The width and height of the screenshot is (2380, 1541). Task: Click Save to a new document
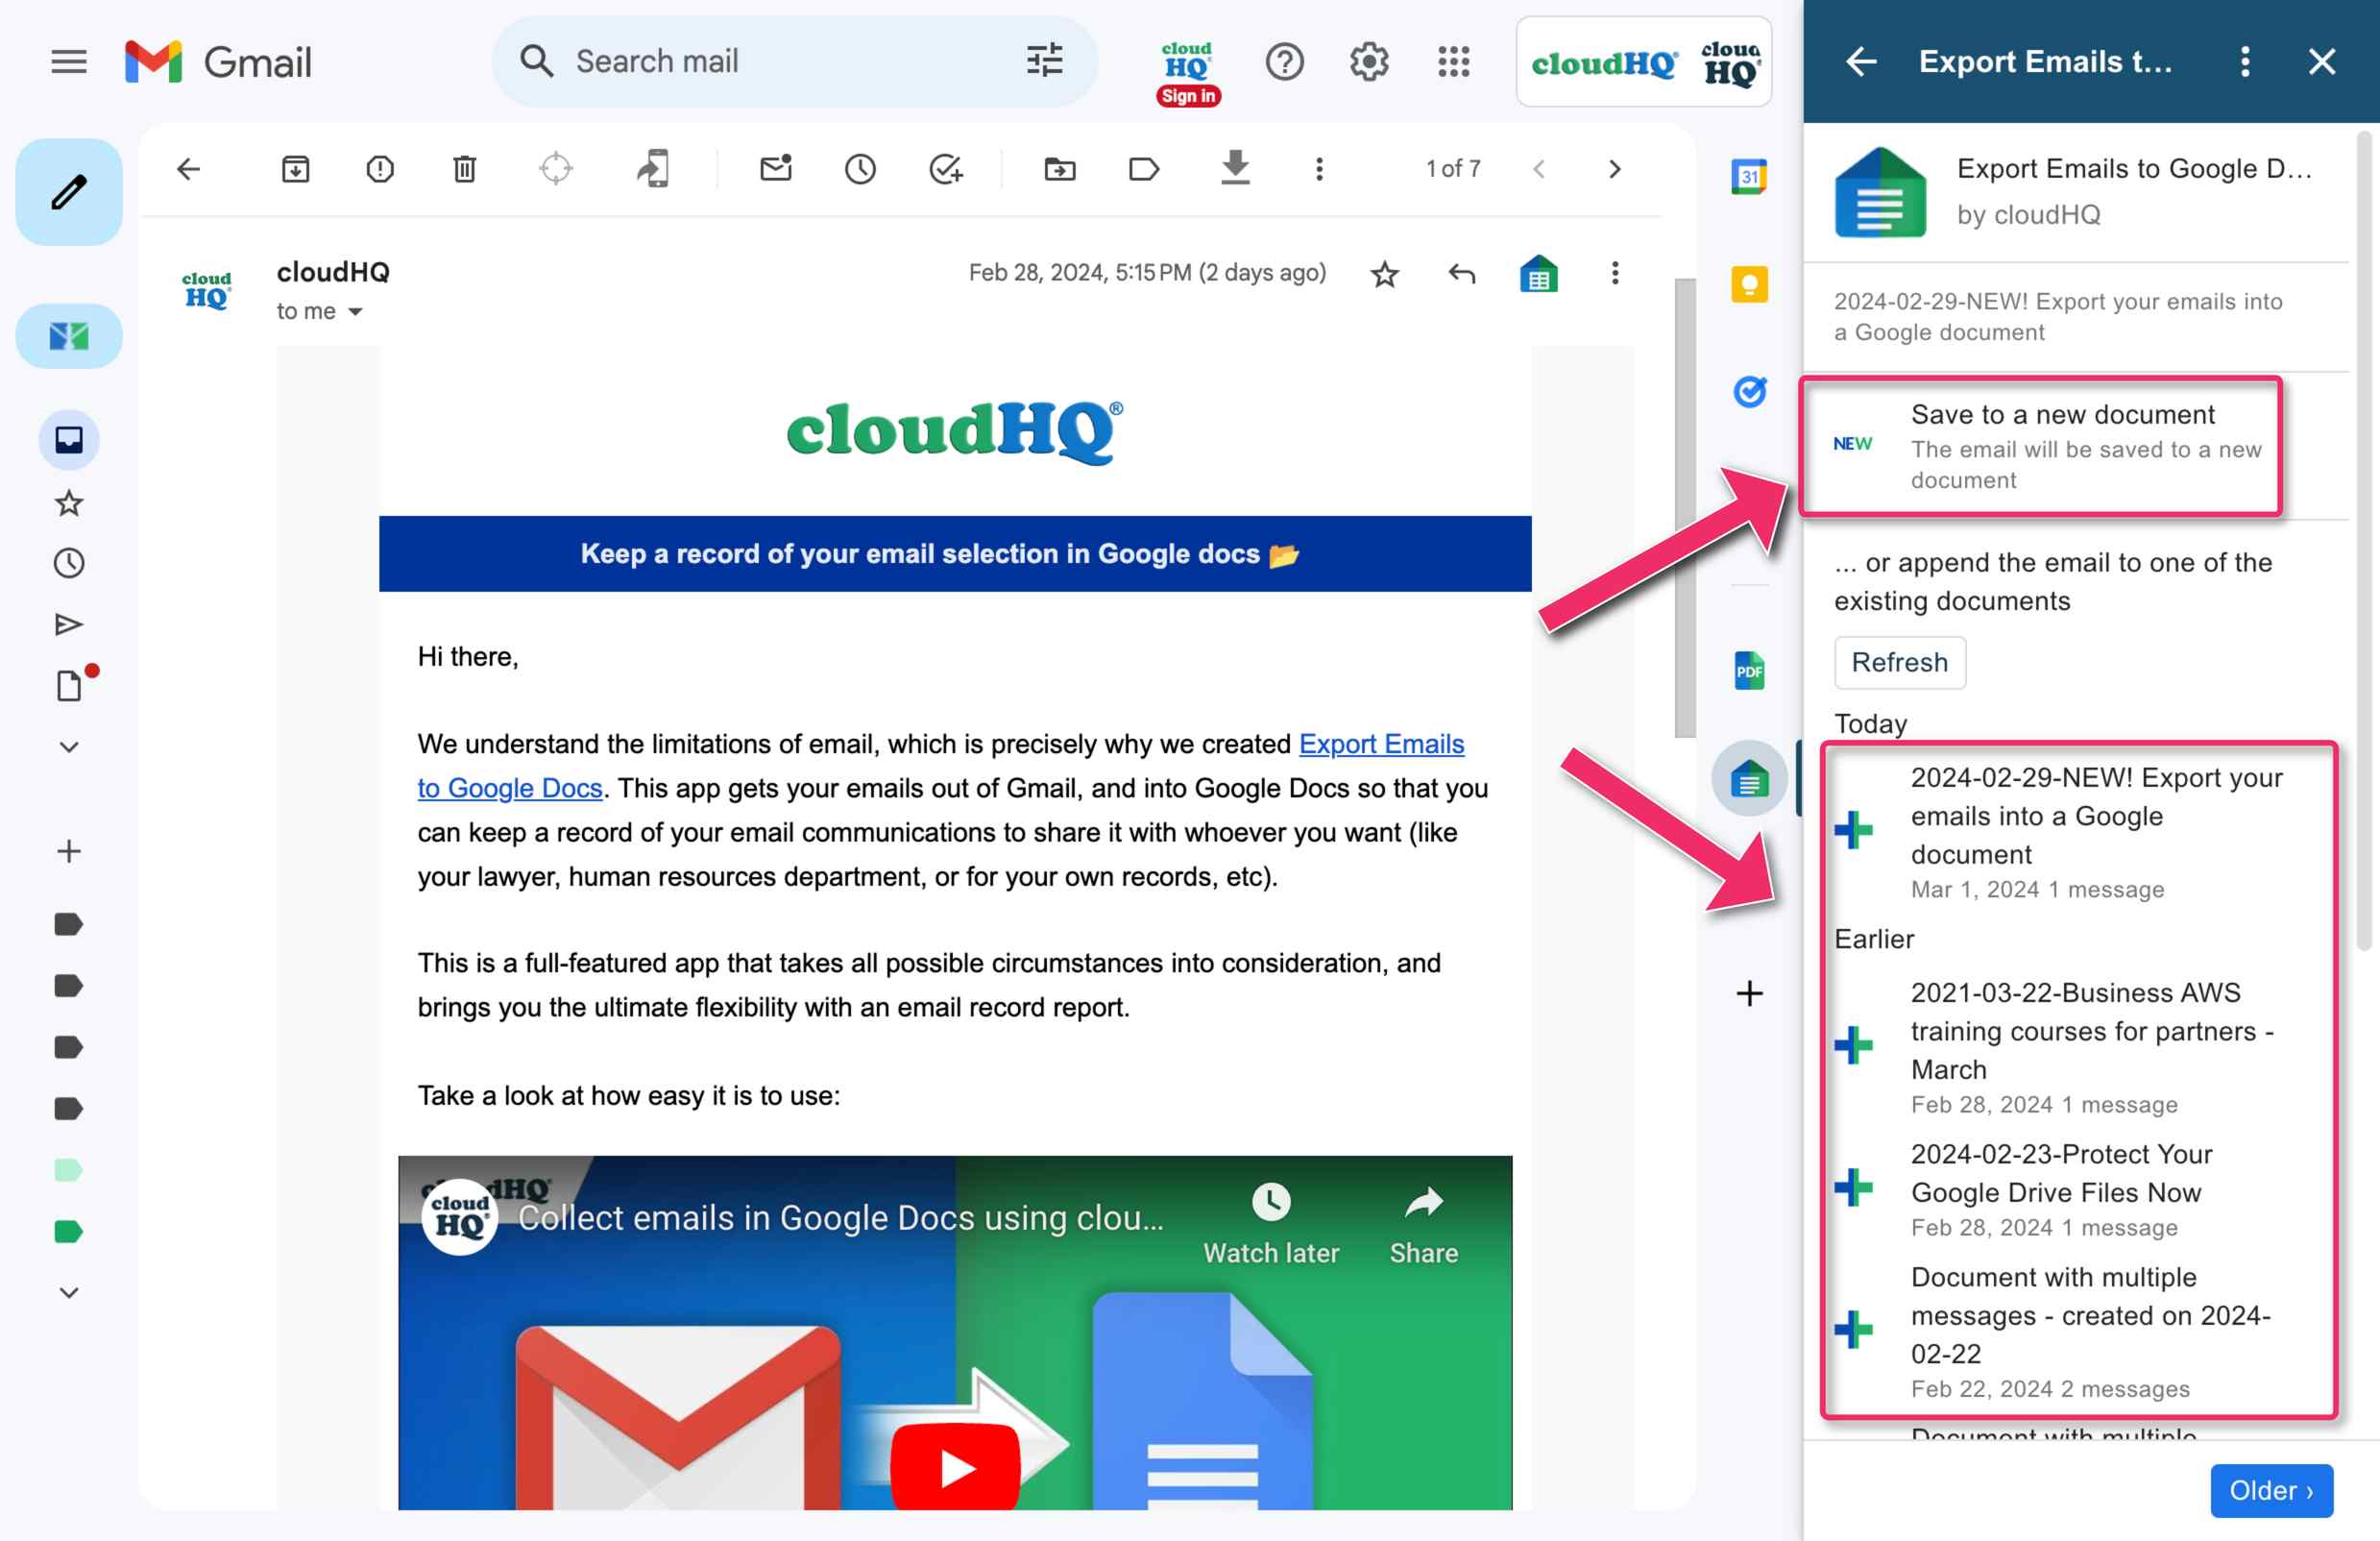[2040, 446]
